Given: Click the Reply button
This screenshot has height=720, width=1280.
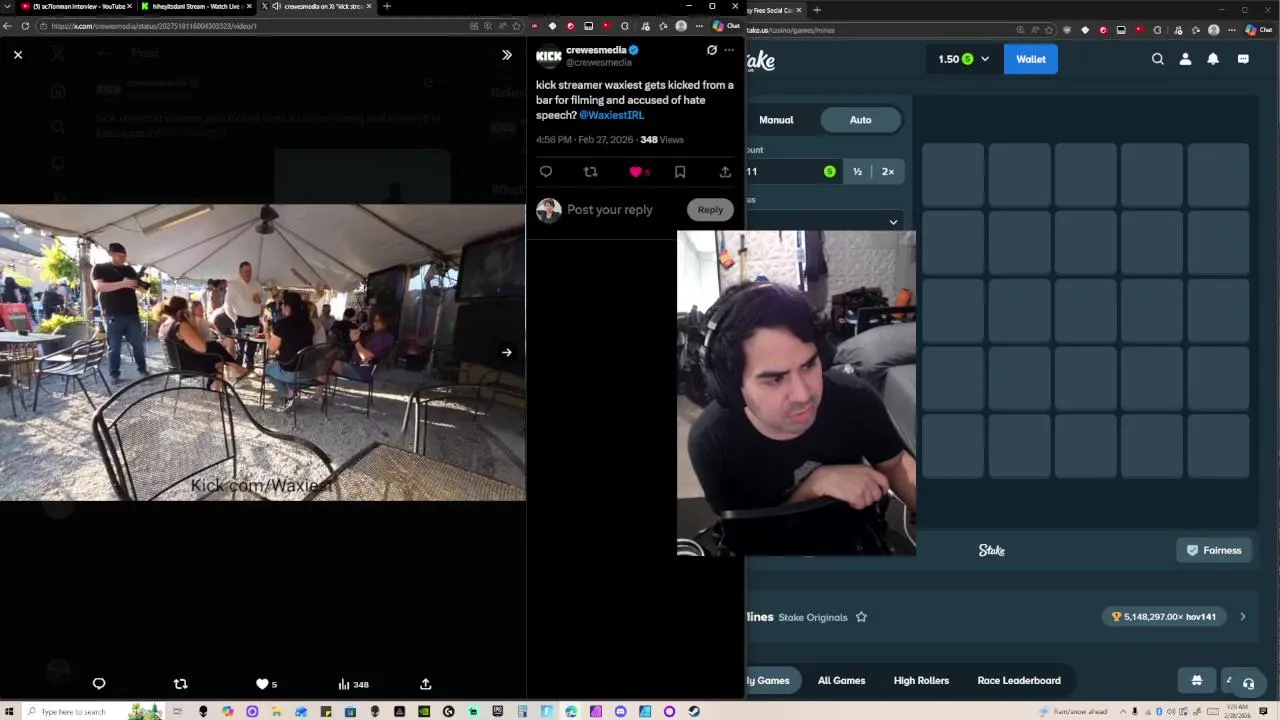Looking at the screenshot, I should (x=710, y=210).
